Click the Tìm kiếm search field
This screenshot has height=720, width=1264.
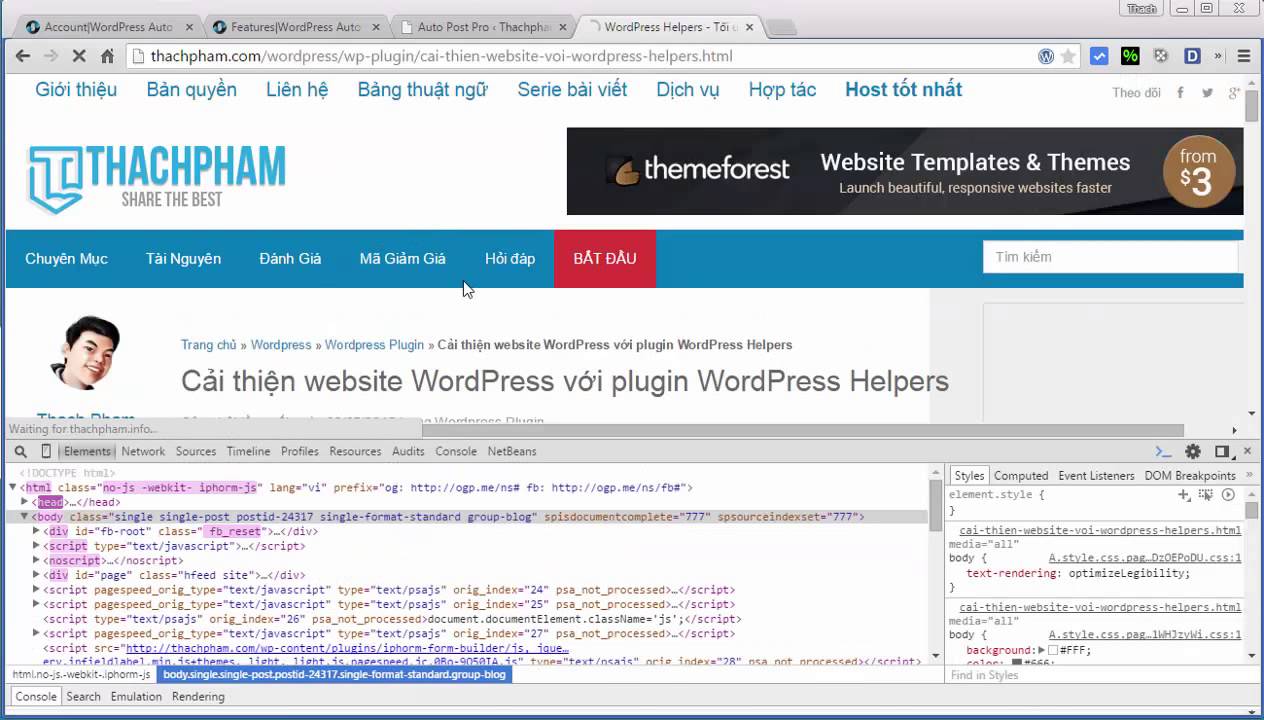point(1110,258)
